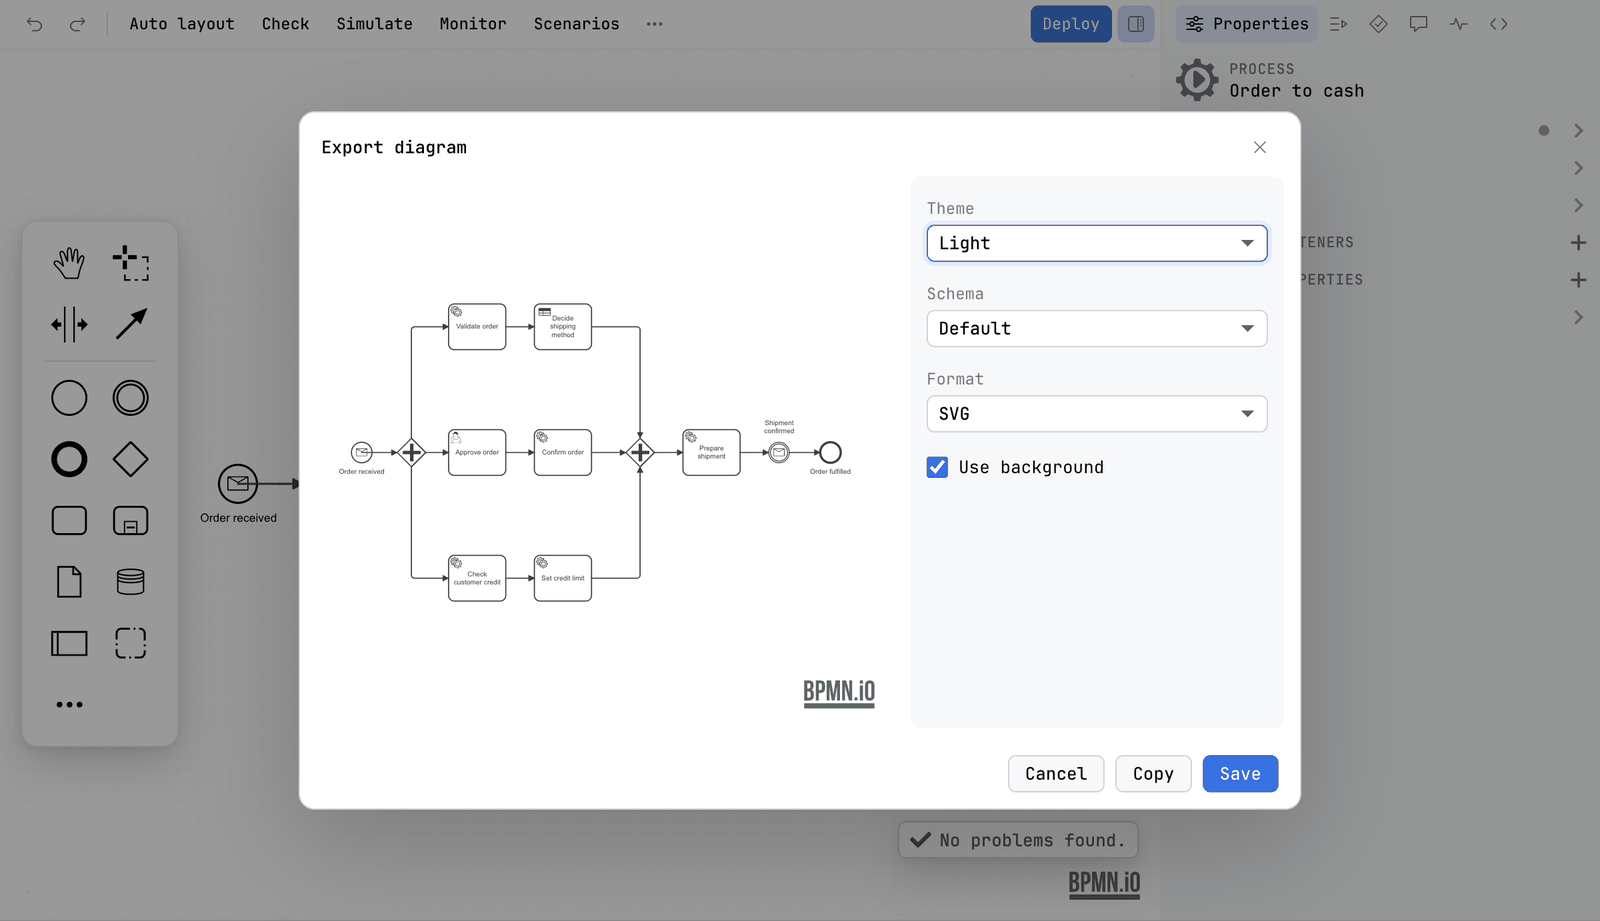Open the Format dropdown set to SVG
Image resolution: width=1600 pixels, height=921 pixels.
point(1097,414)
